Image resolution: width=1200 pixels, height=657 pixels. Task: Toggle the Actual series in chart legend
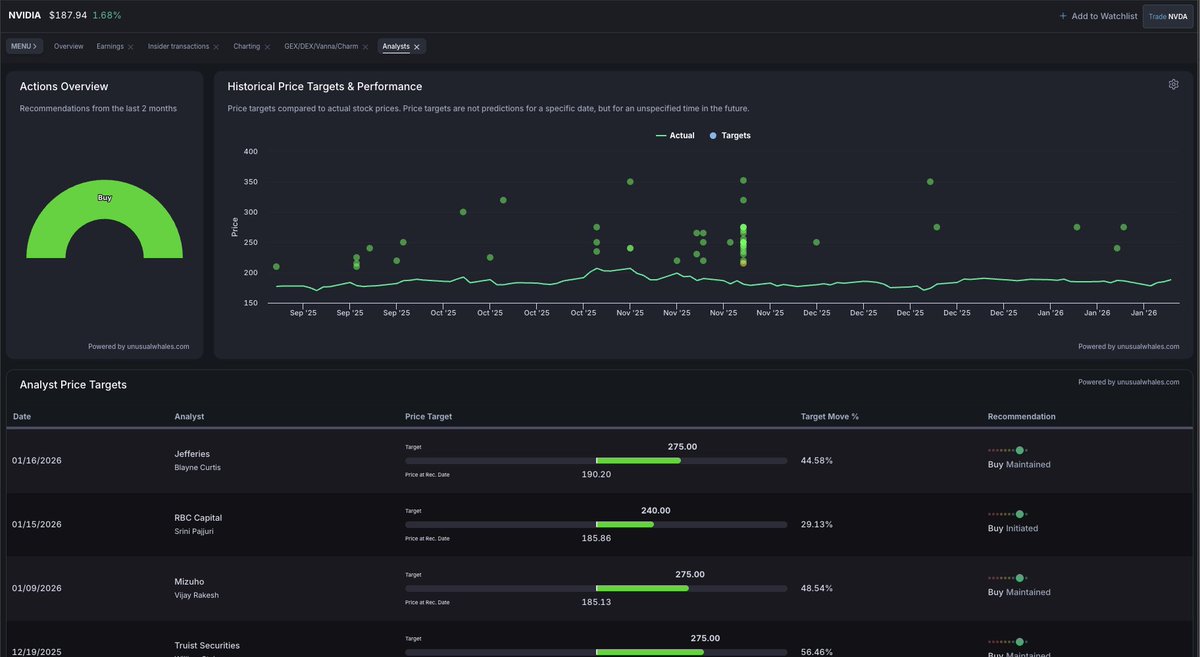coord(675,135)
